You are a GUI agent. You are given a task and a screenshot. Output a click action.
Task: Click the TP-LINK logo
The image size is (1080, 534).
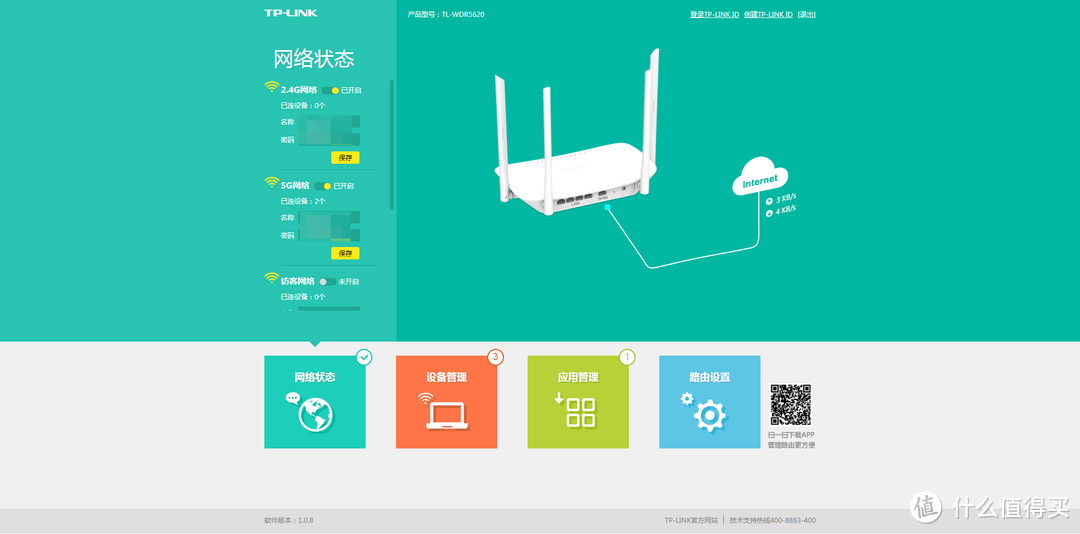[x=290, y=13]
